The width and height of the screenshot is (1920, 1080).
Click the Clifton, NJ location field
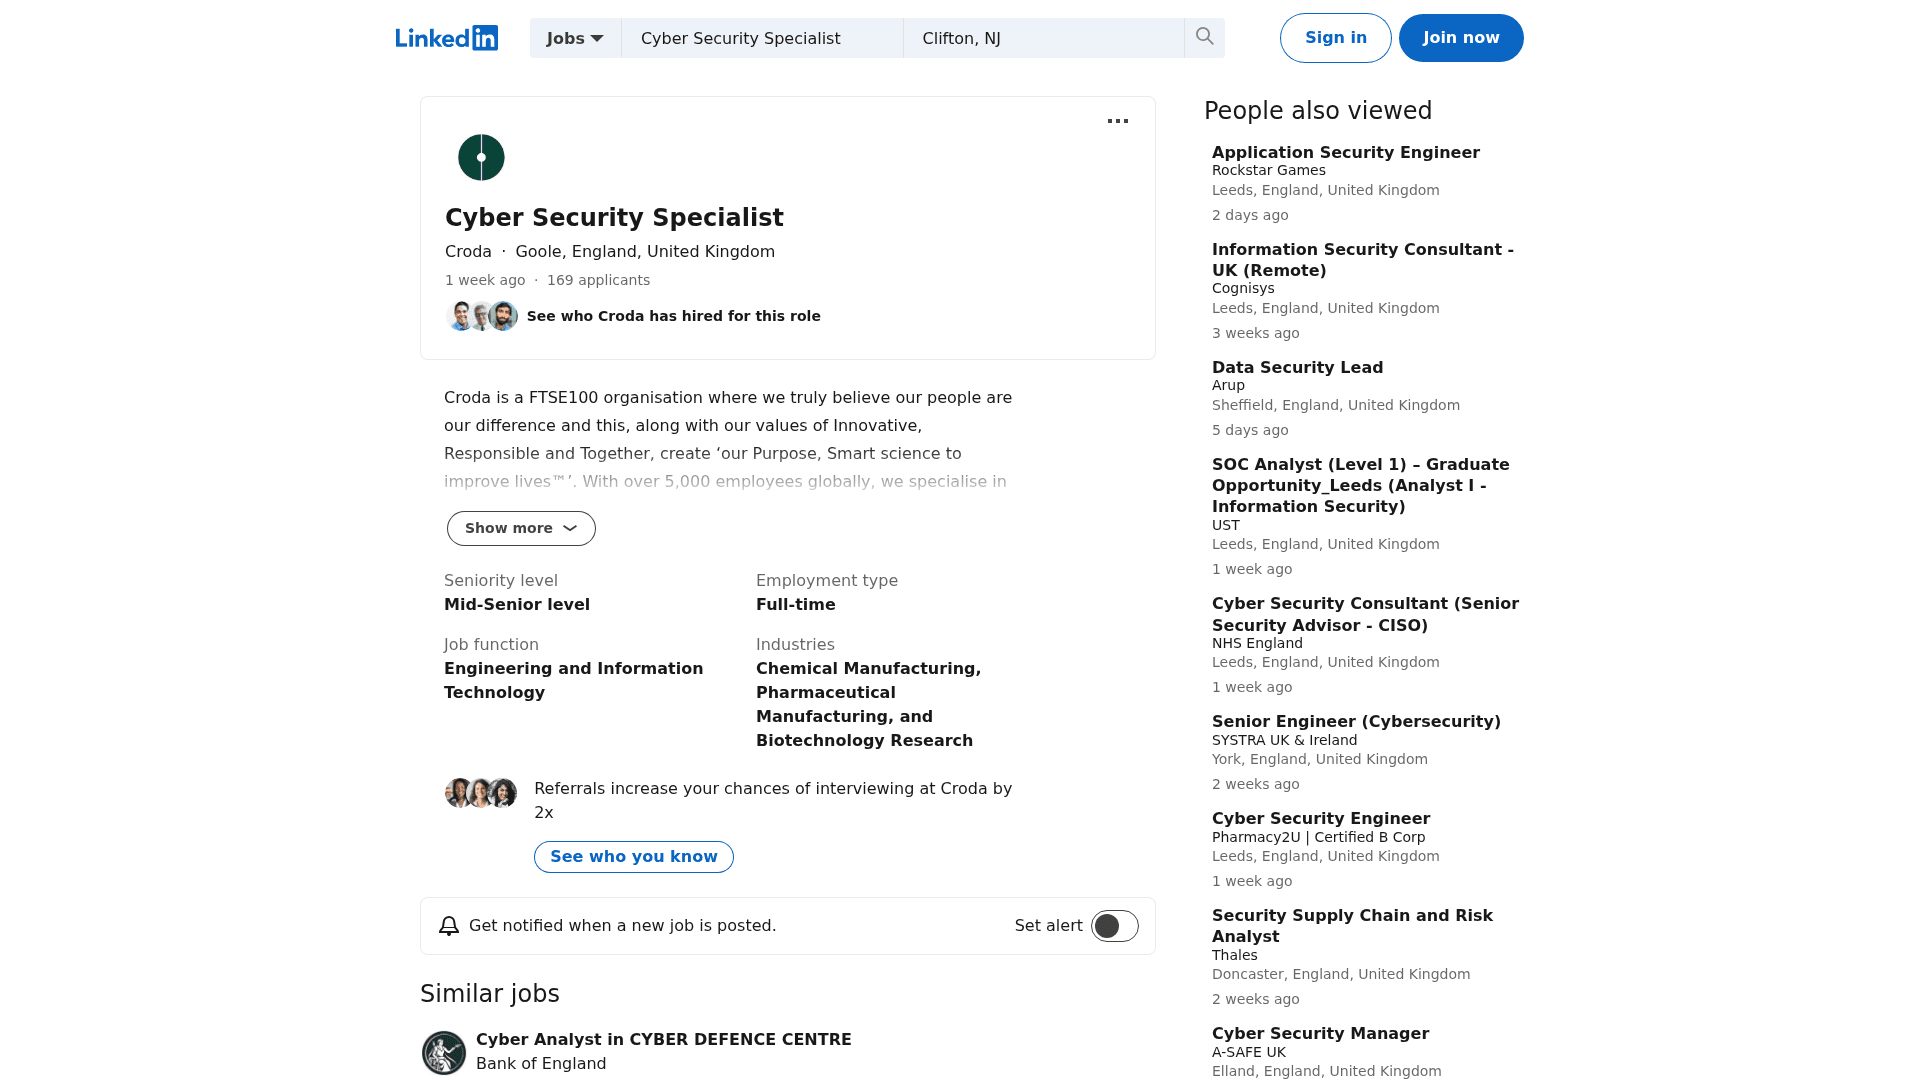1044,38
